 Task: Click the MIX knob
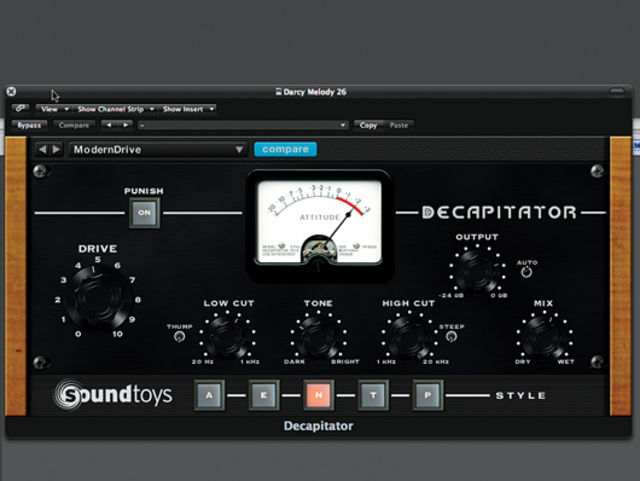[544, 337]
